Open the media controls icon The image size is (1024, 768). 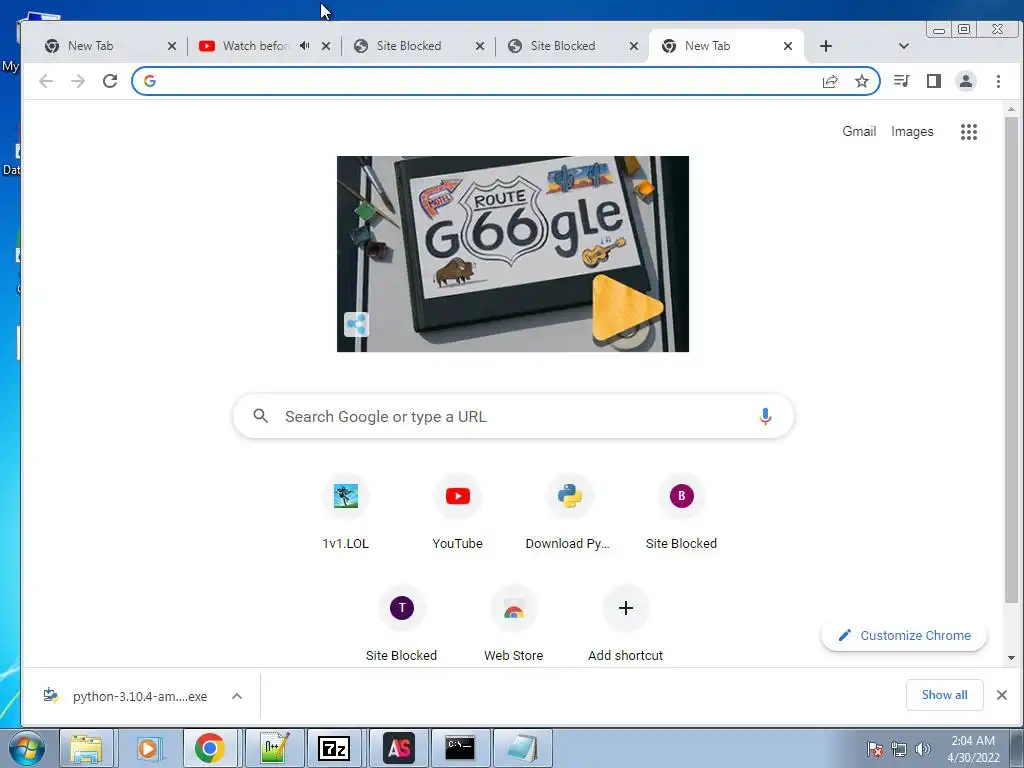[x=902, y=81]
